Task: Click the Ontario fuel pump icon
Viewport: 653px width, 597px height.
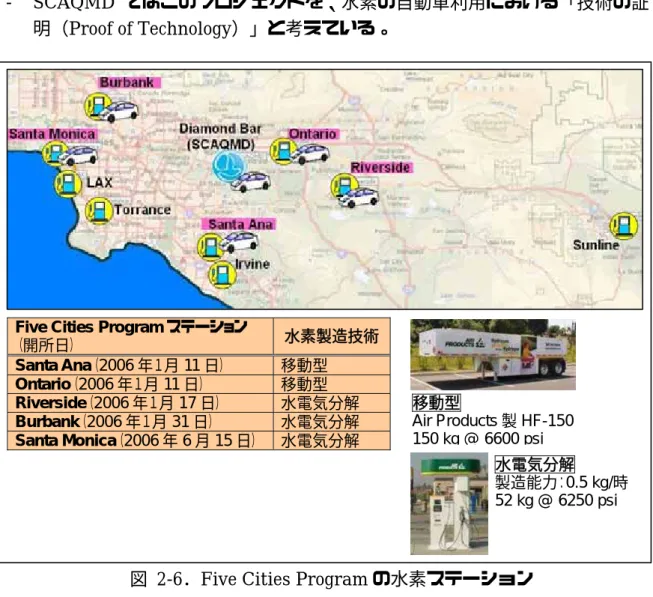Action: 283,151
